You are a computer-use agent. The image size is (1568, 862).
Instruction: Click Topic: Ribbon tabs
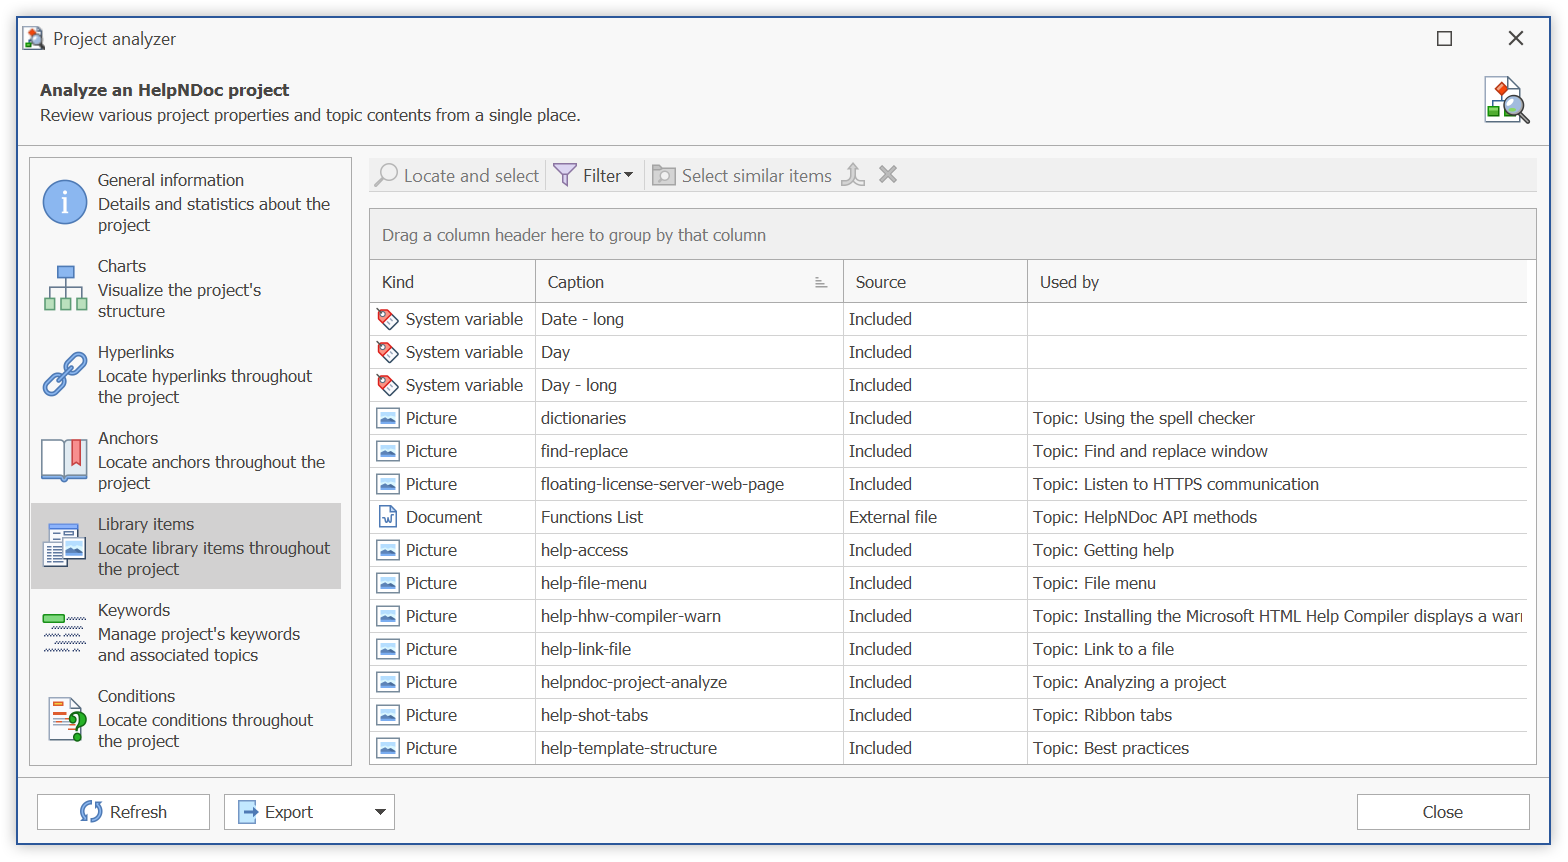tap(1102, 715)
